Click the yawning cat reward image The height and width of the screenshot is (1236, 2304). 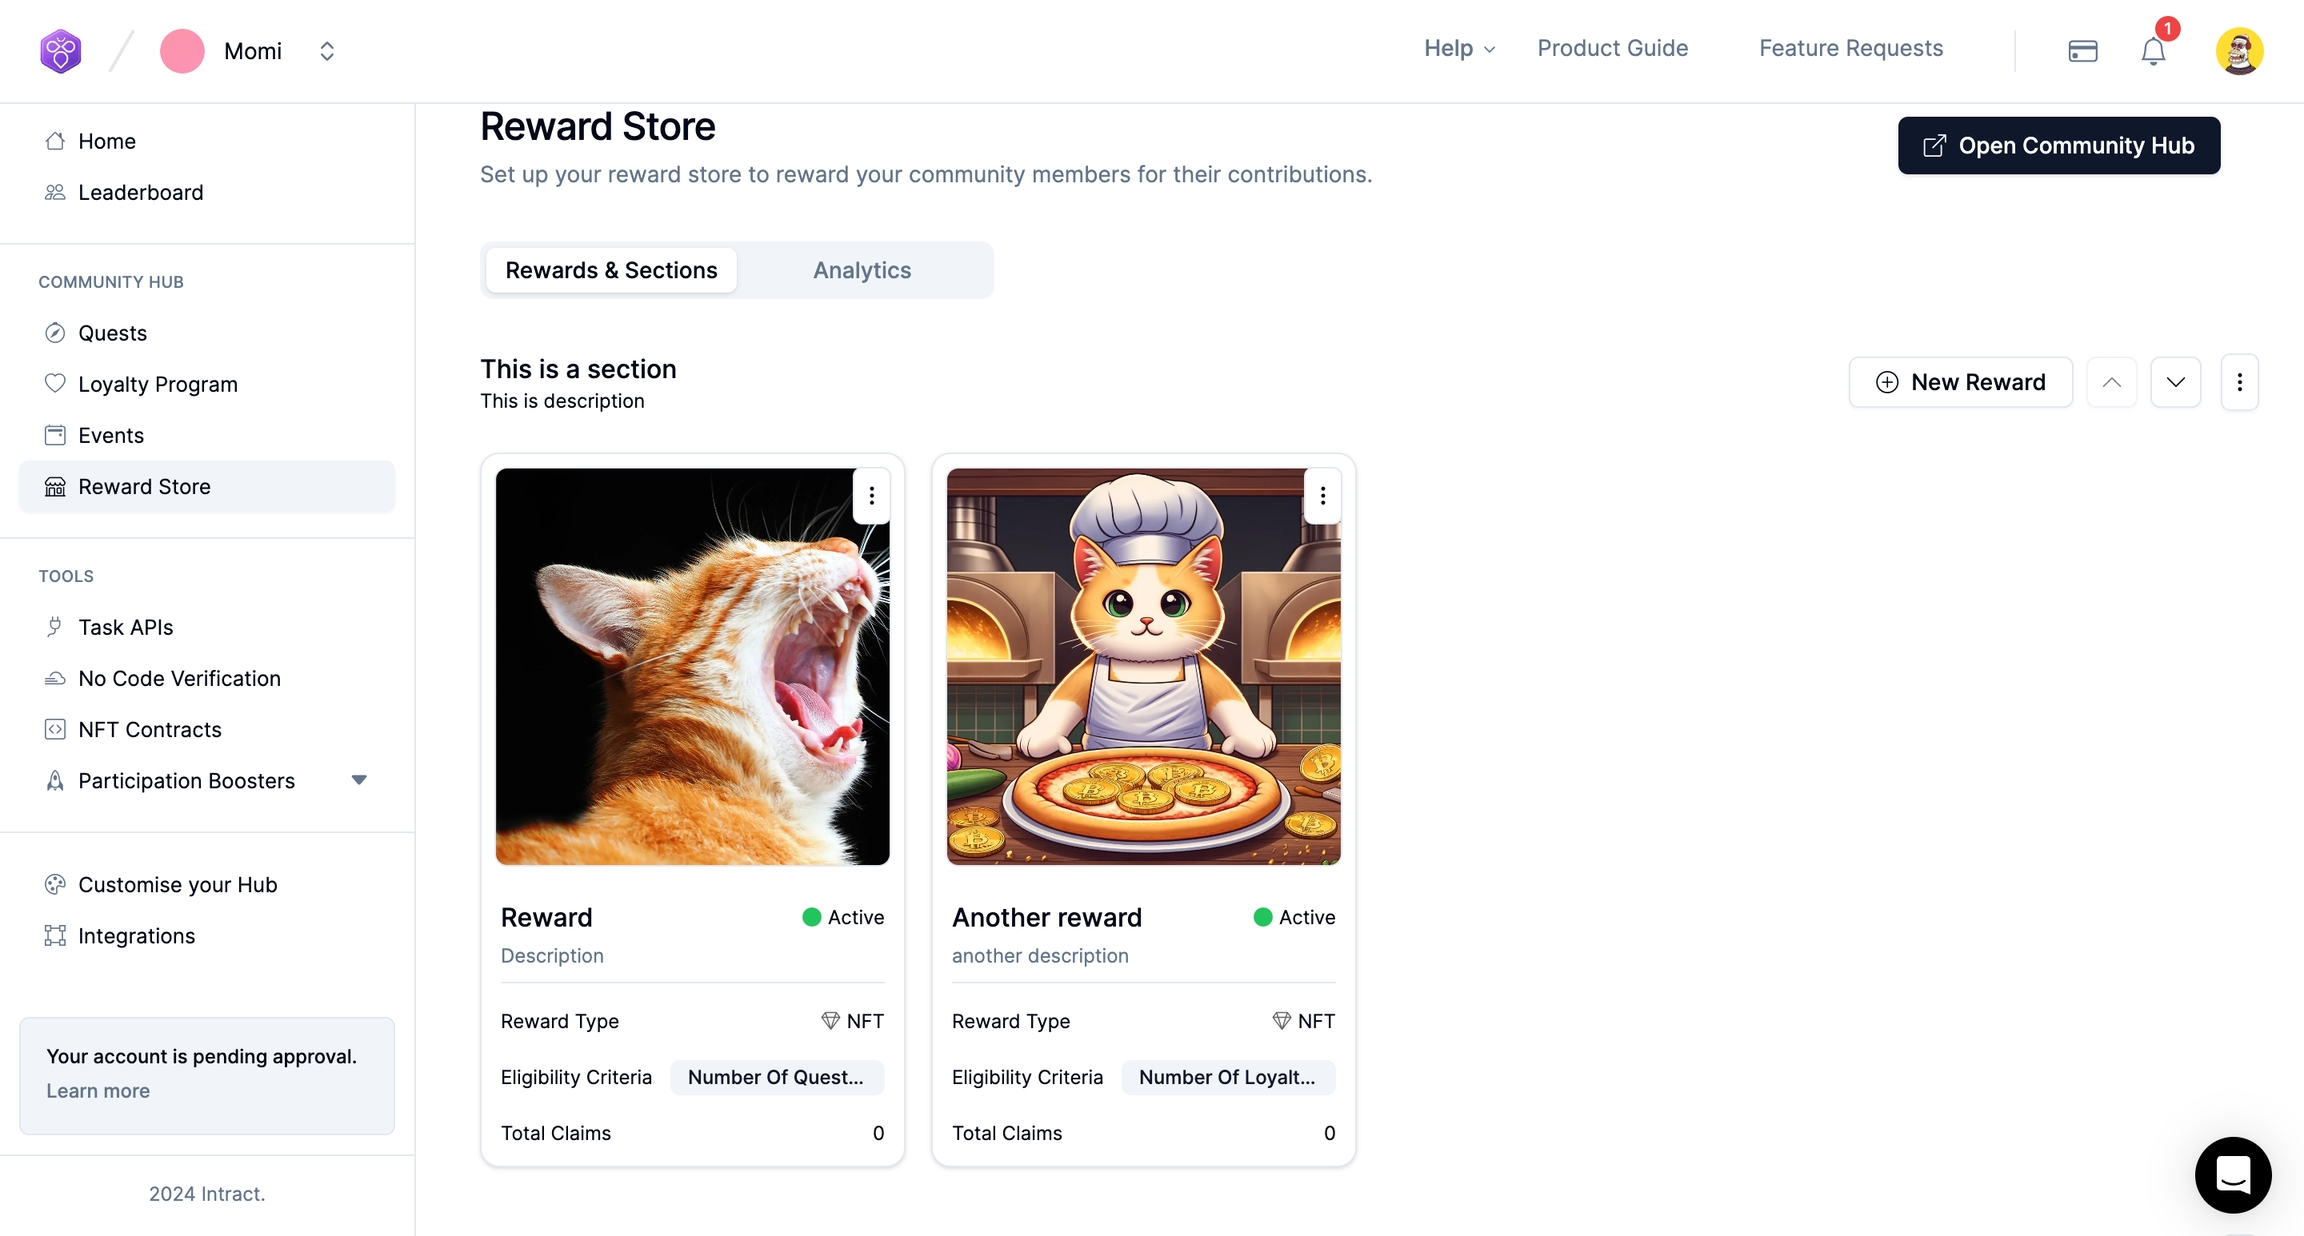pyautogui.click(x=692, y=667)
